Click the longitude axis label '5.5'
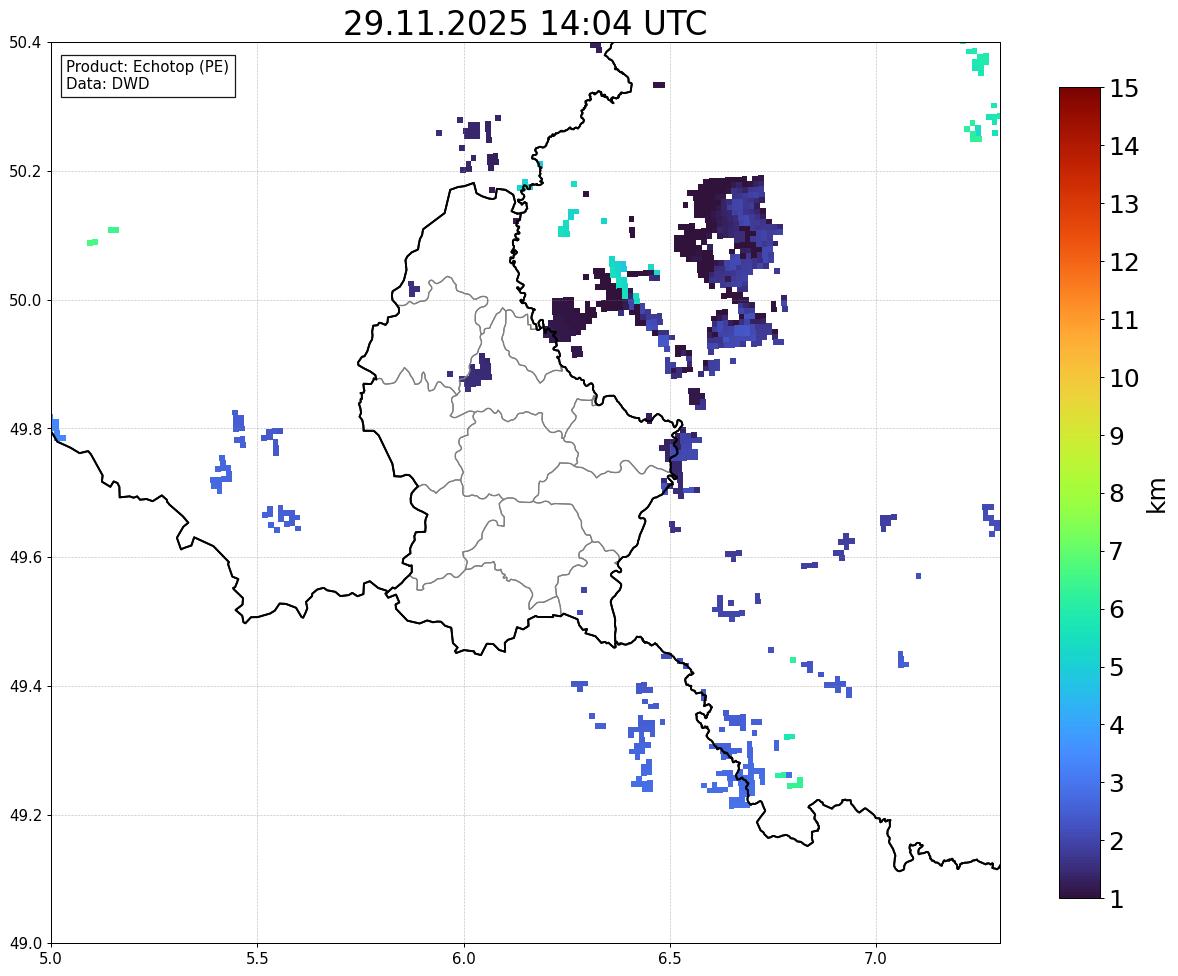 [x=258, y=959]
